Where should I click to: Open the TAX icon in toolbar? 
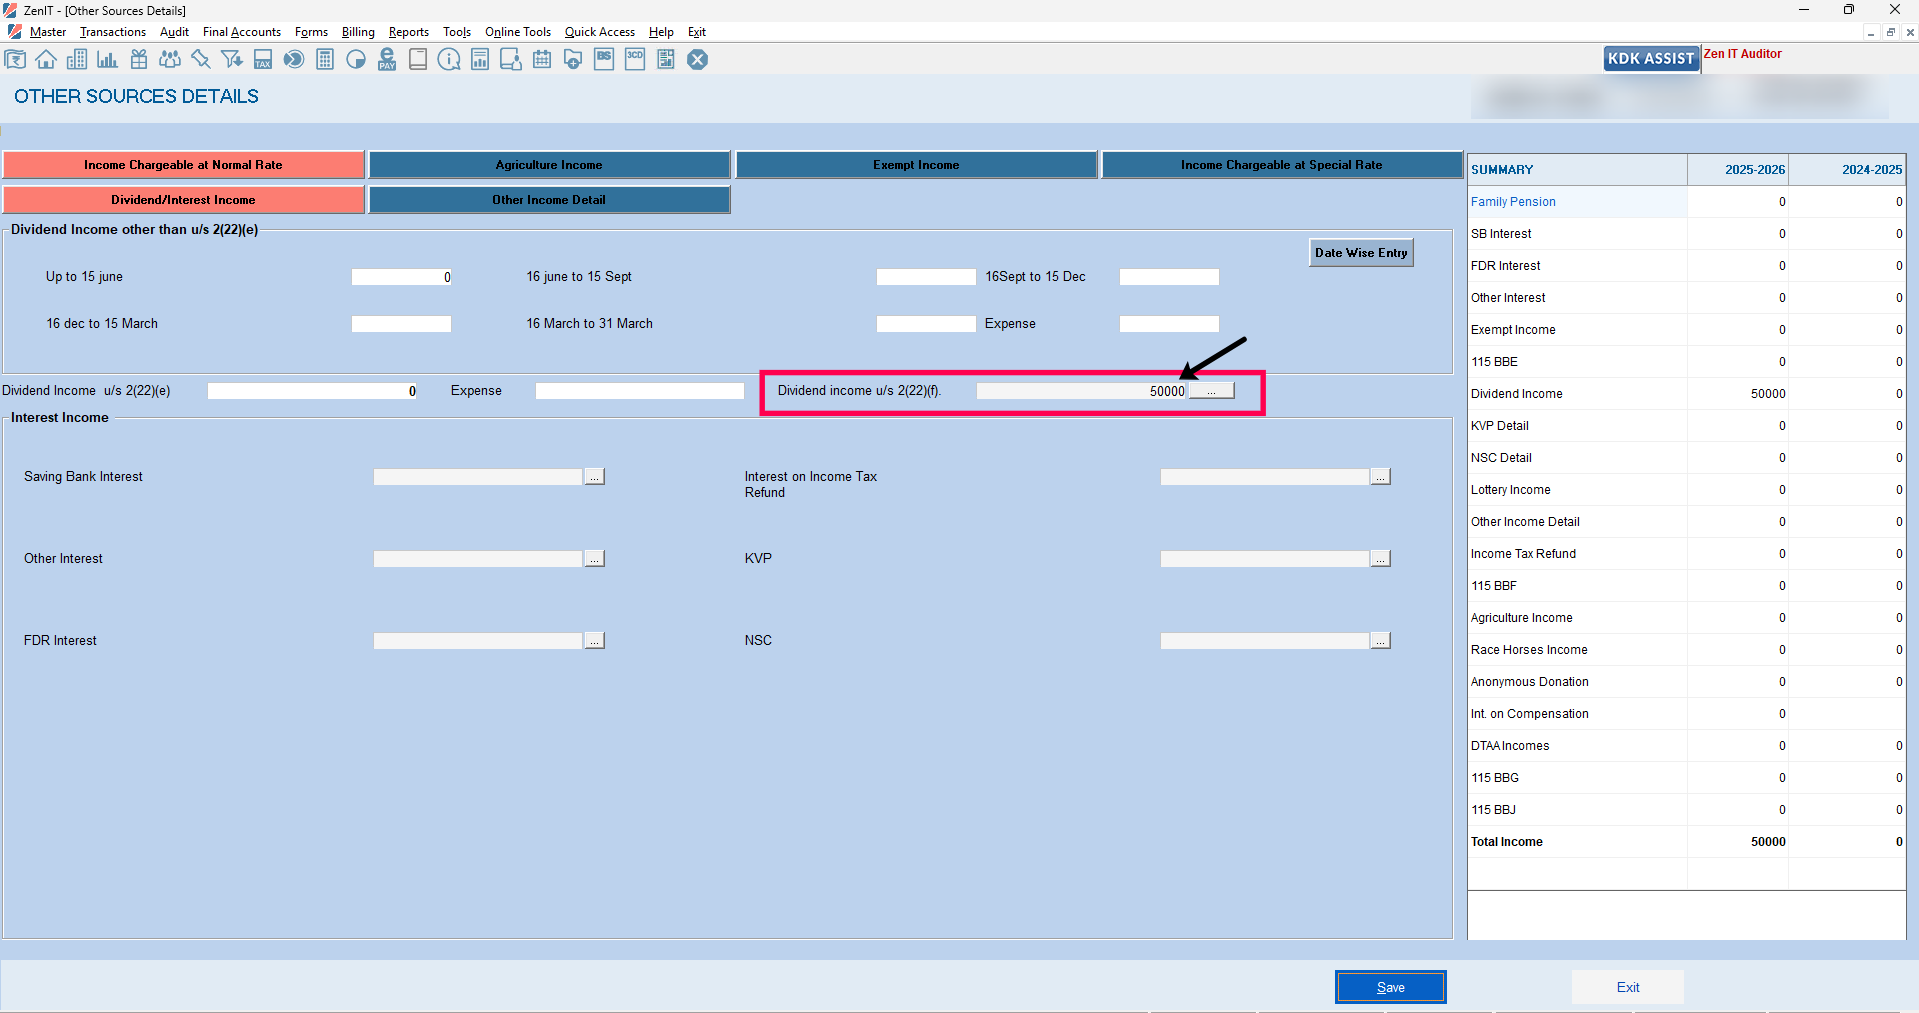point(263,60)
